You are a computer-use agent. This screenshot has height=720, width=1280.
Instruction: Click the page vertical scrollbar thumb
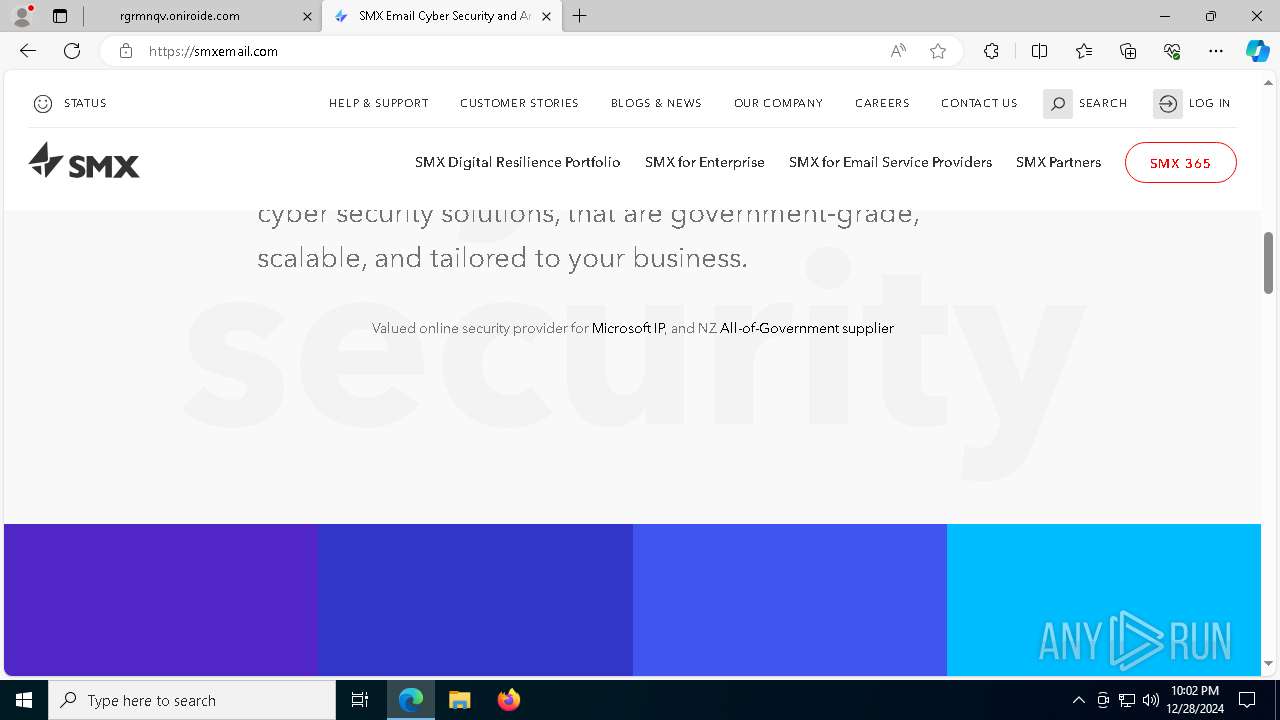coord(1269,262)
